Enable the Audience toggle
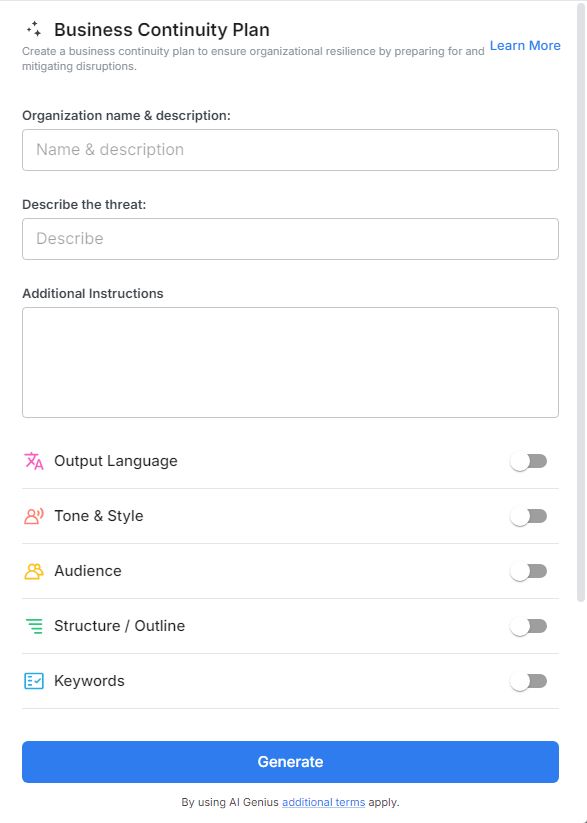587x823 pixels. pyautogui.click(x=529, y=570)
